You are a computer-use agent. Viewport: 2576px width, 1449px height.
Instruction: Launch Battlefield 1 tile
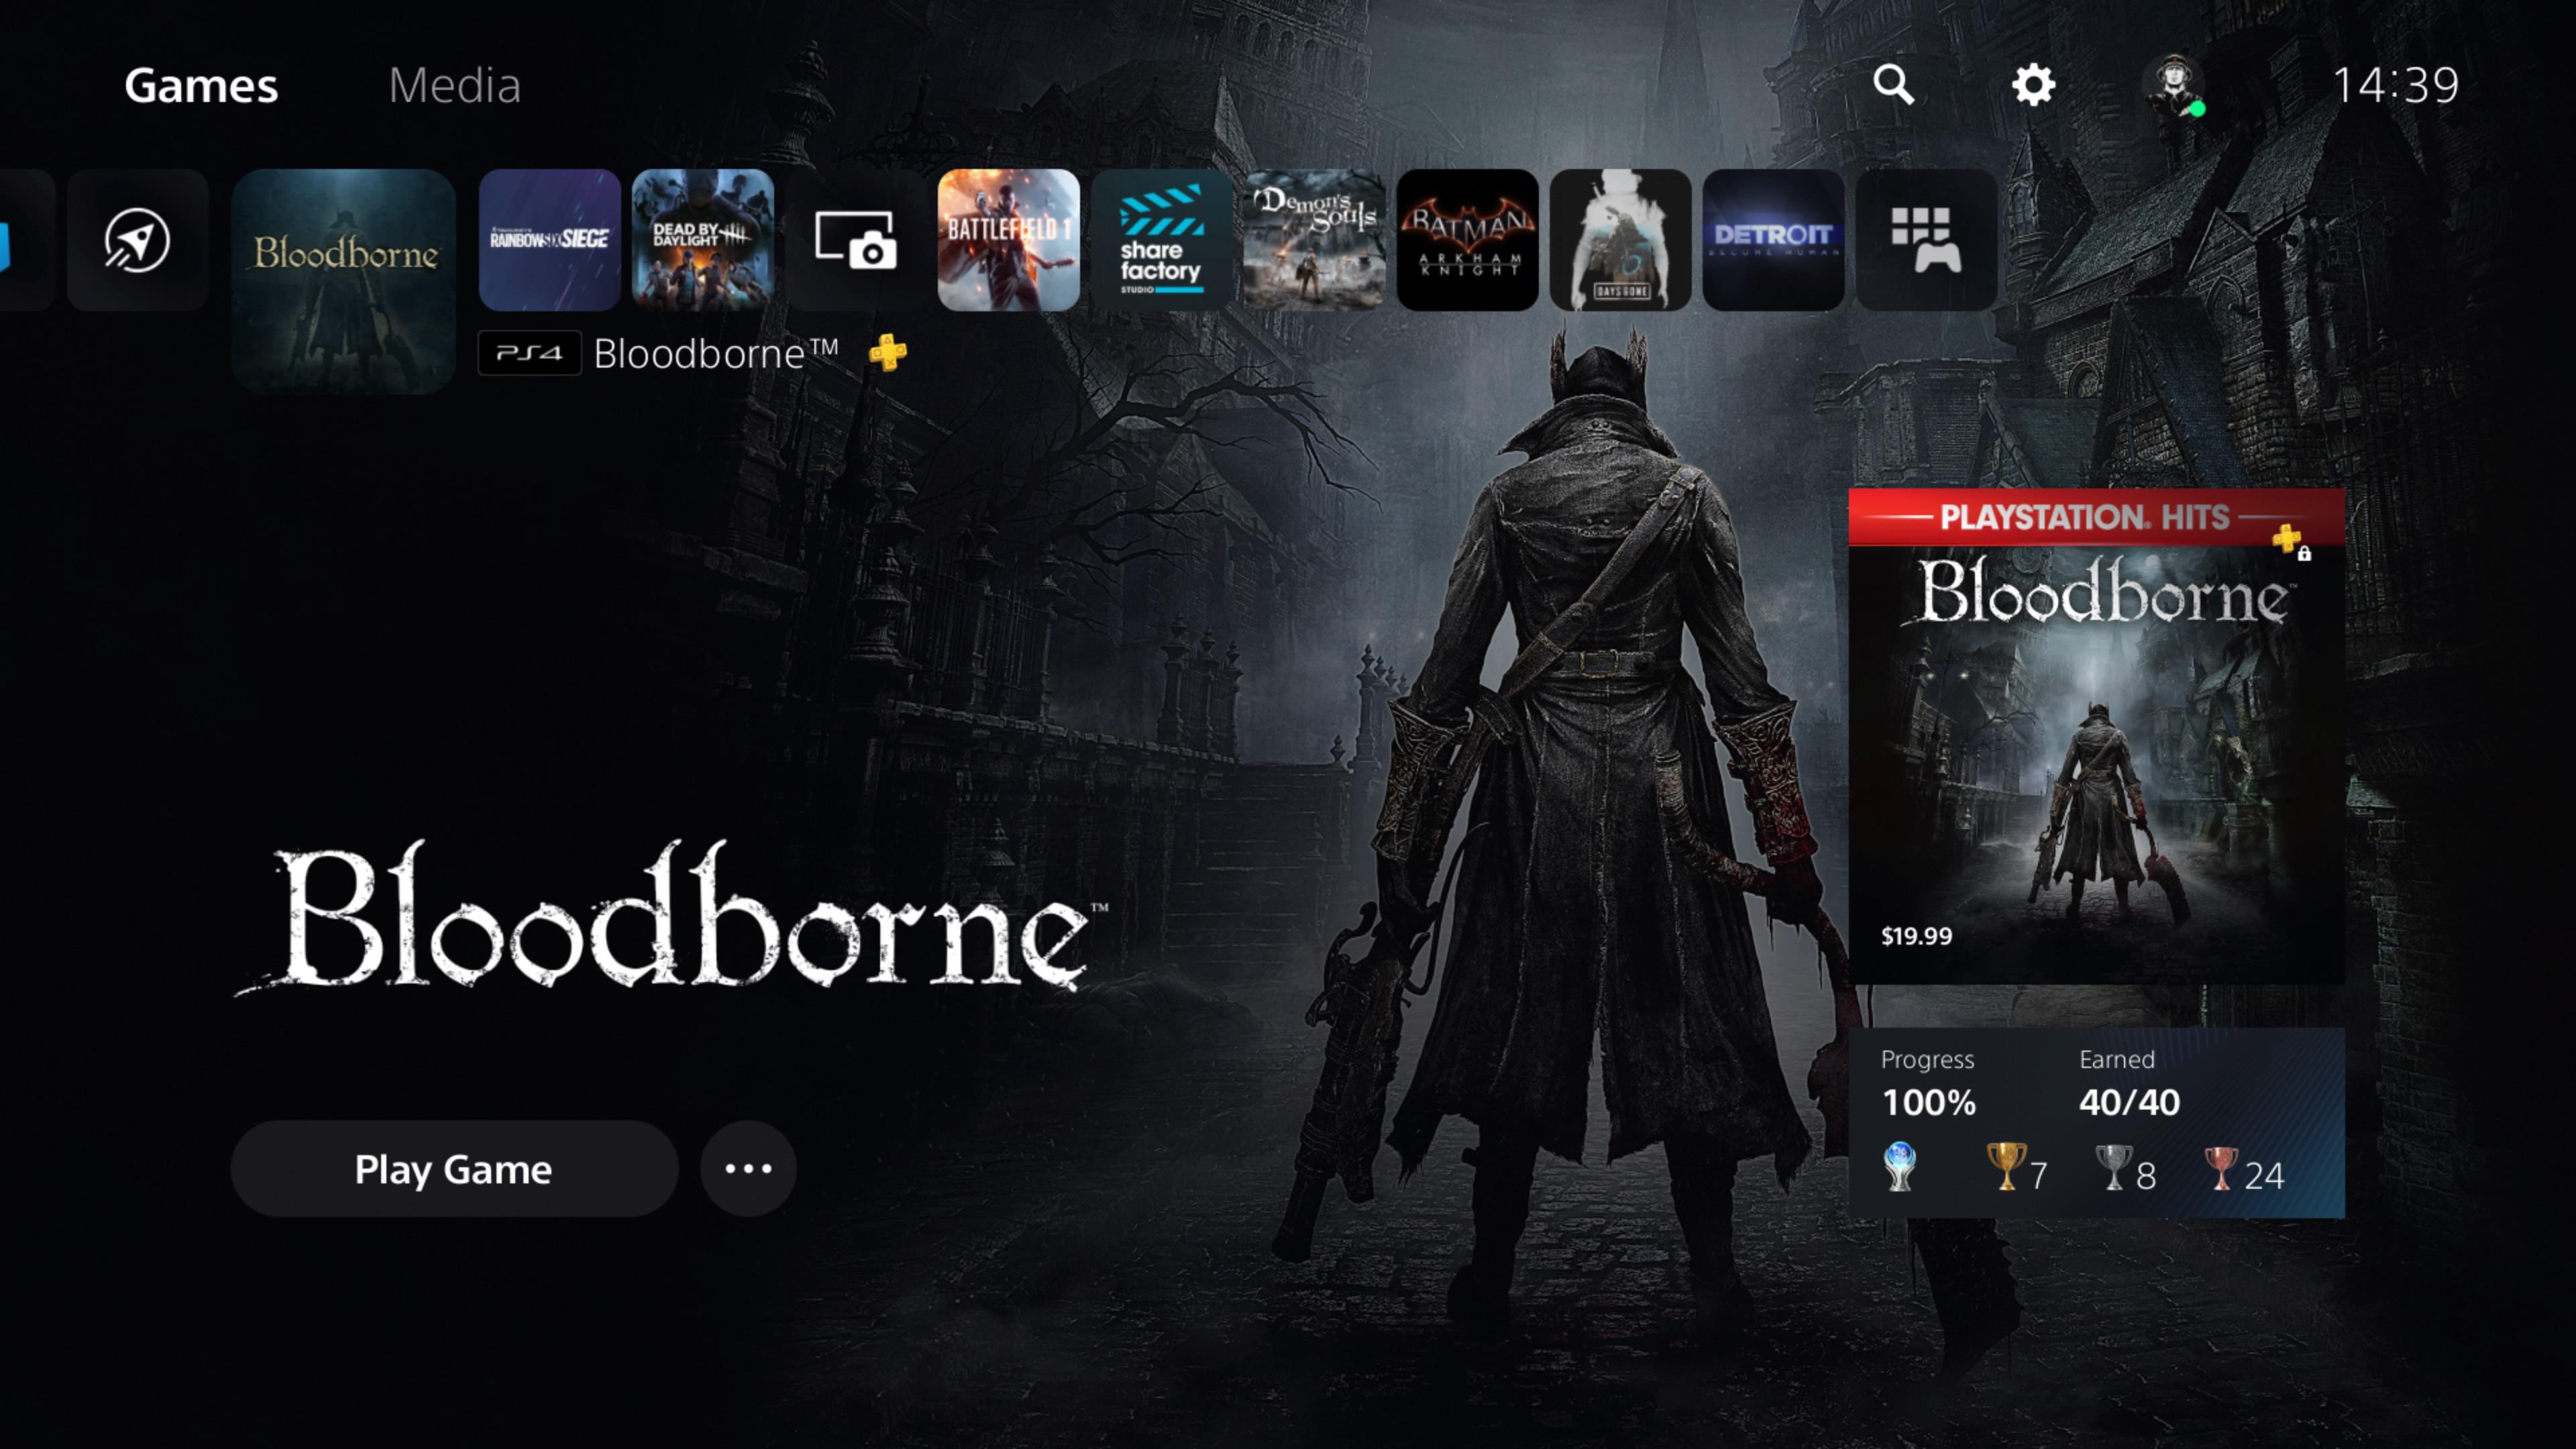1008,240
